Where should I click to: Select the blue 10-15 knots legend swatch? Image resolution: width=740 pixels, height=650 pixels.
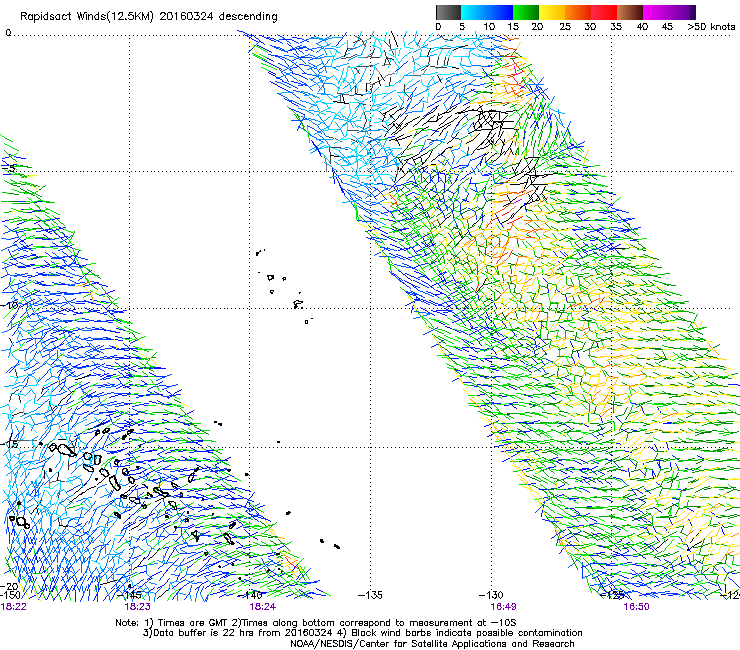click(500, 12)
